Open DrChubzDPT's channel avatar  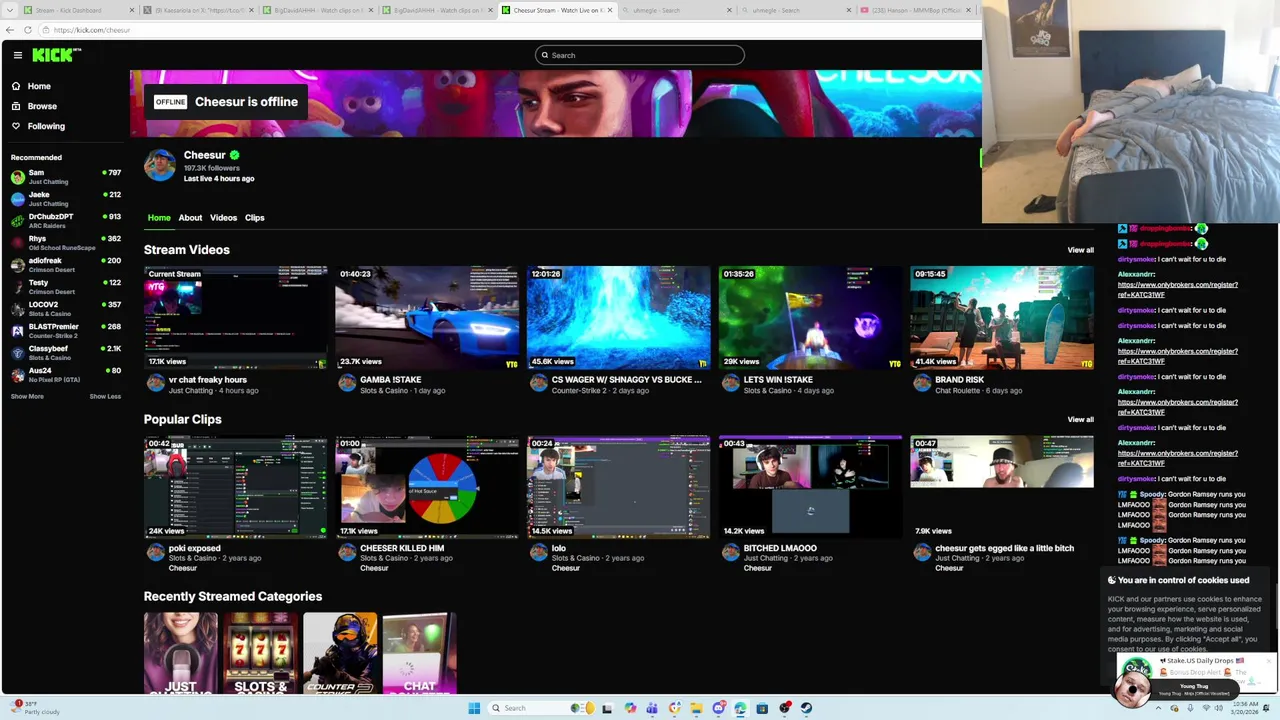[18, 221]
